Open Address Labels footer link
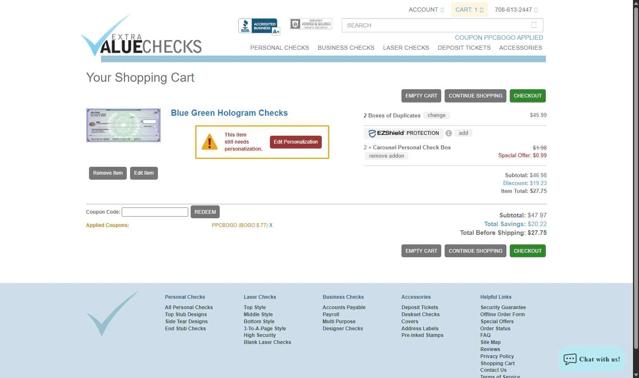 pos(420,328)
